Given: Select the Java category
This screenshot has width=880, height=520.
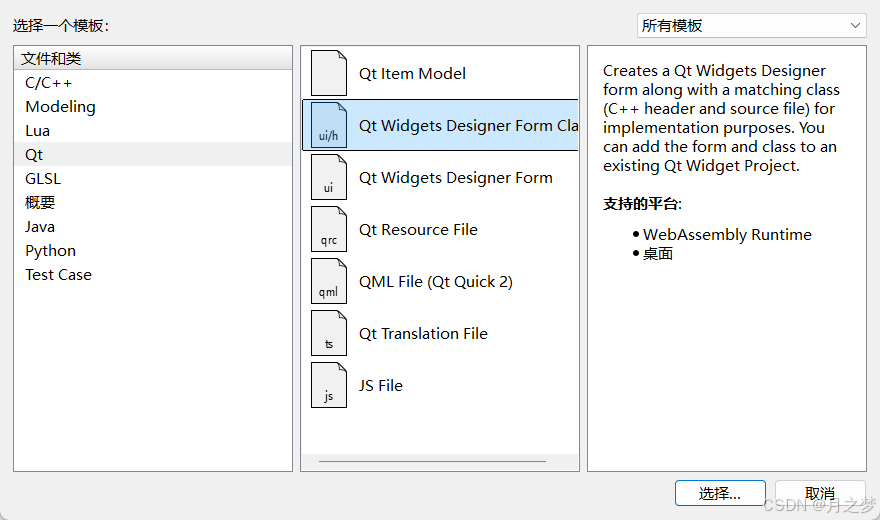Looking at the screenshot, I should click(x=153, y=227).
